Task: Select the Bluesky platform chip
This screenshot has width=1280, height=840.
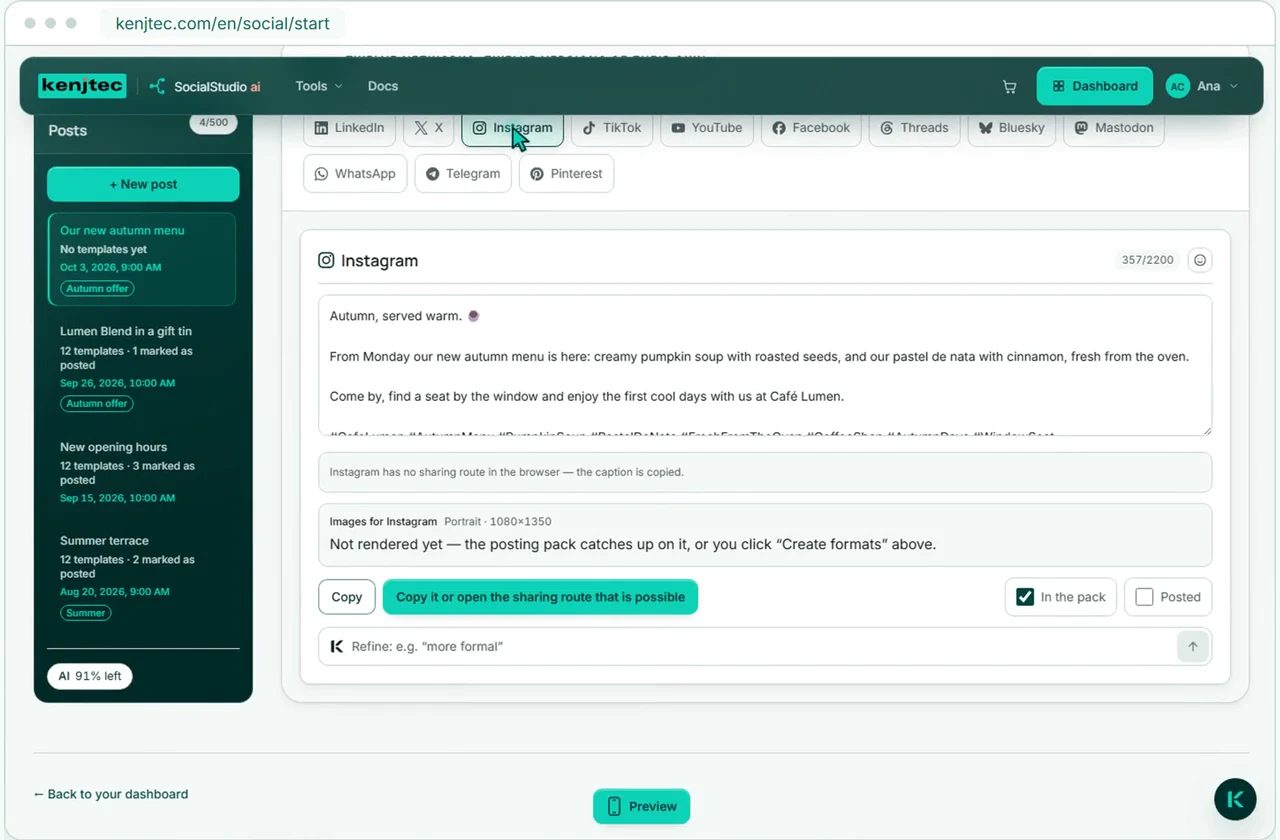Action: [x=1011, y=128]
